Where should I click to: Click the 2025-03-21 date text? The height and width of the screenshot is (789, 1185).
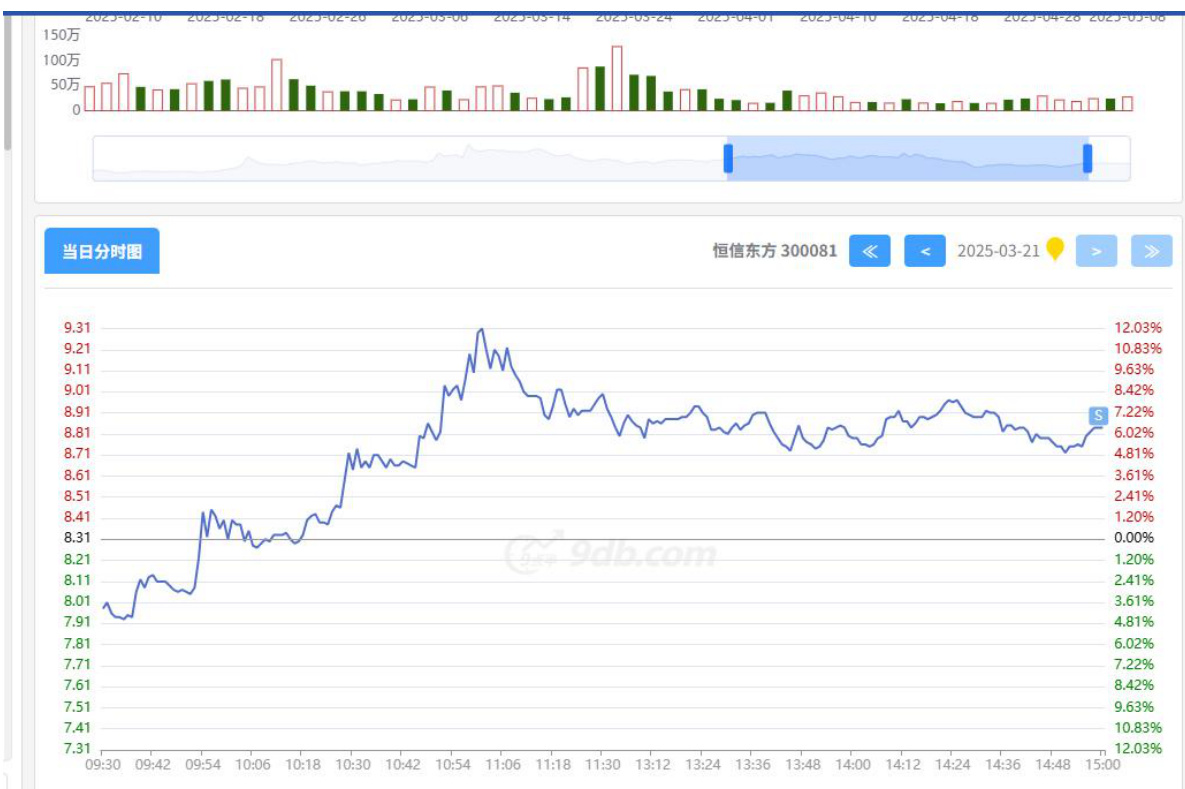pyautogui.click(x=999, y=251)
